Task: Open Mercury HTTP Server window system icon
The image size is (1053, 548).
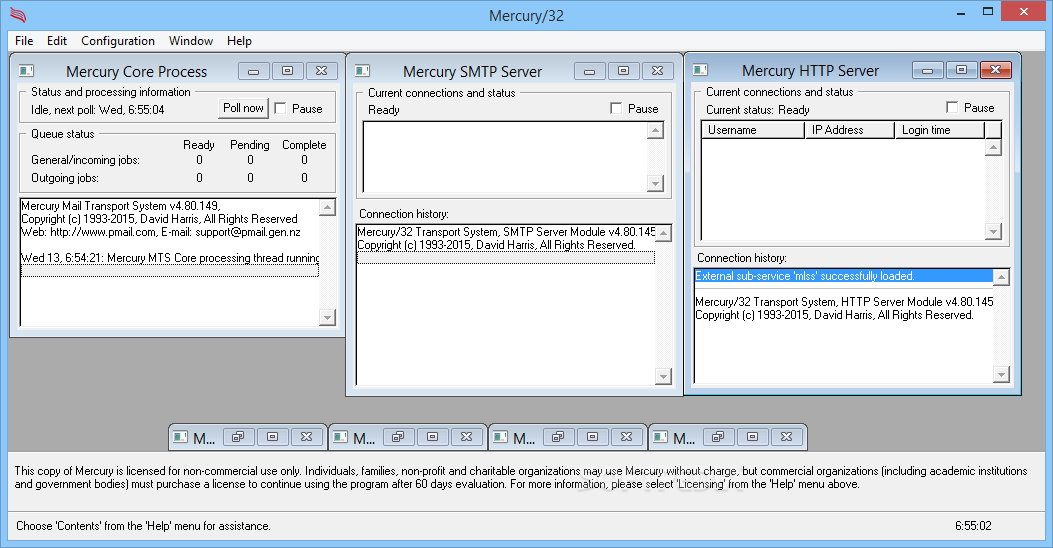Action: (700, 70)
